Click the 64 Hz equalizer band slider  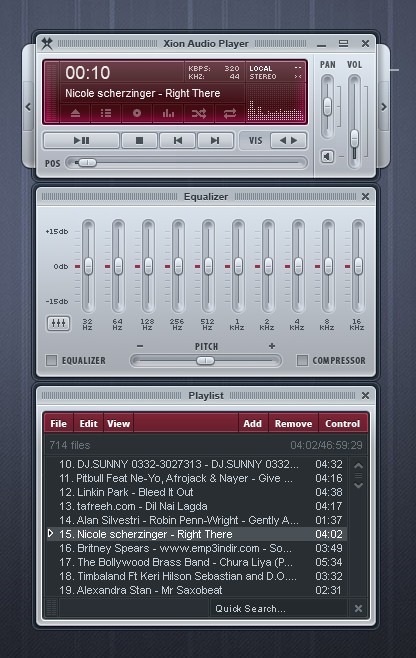coord(118,266)
